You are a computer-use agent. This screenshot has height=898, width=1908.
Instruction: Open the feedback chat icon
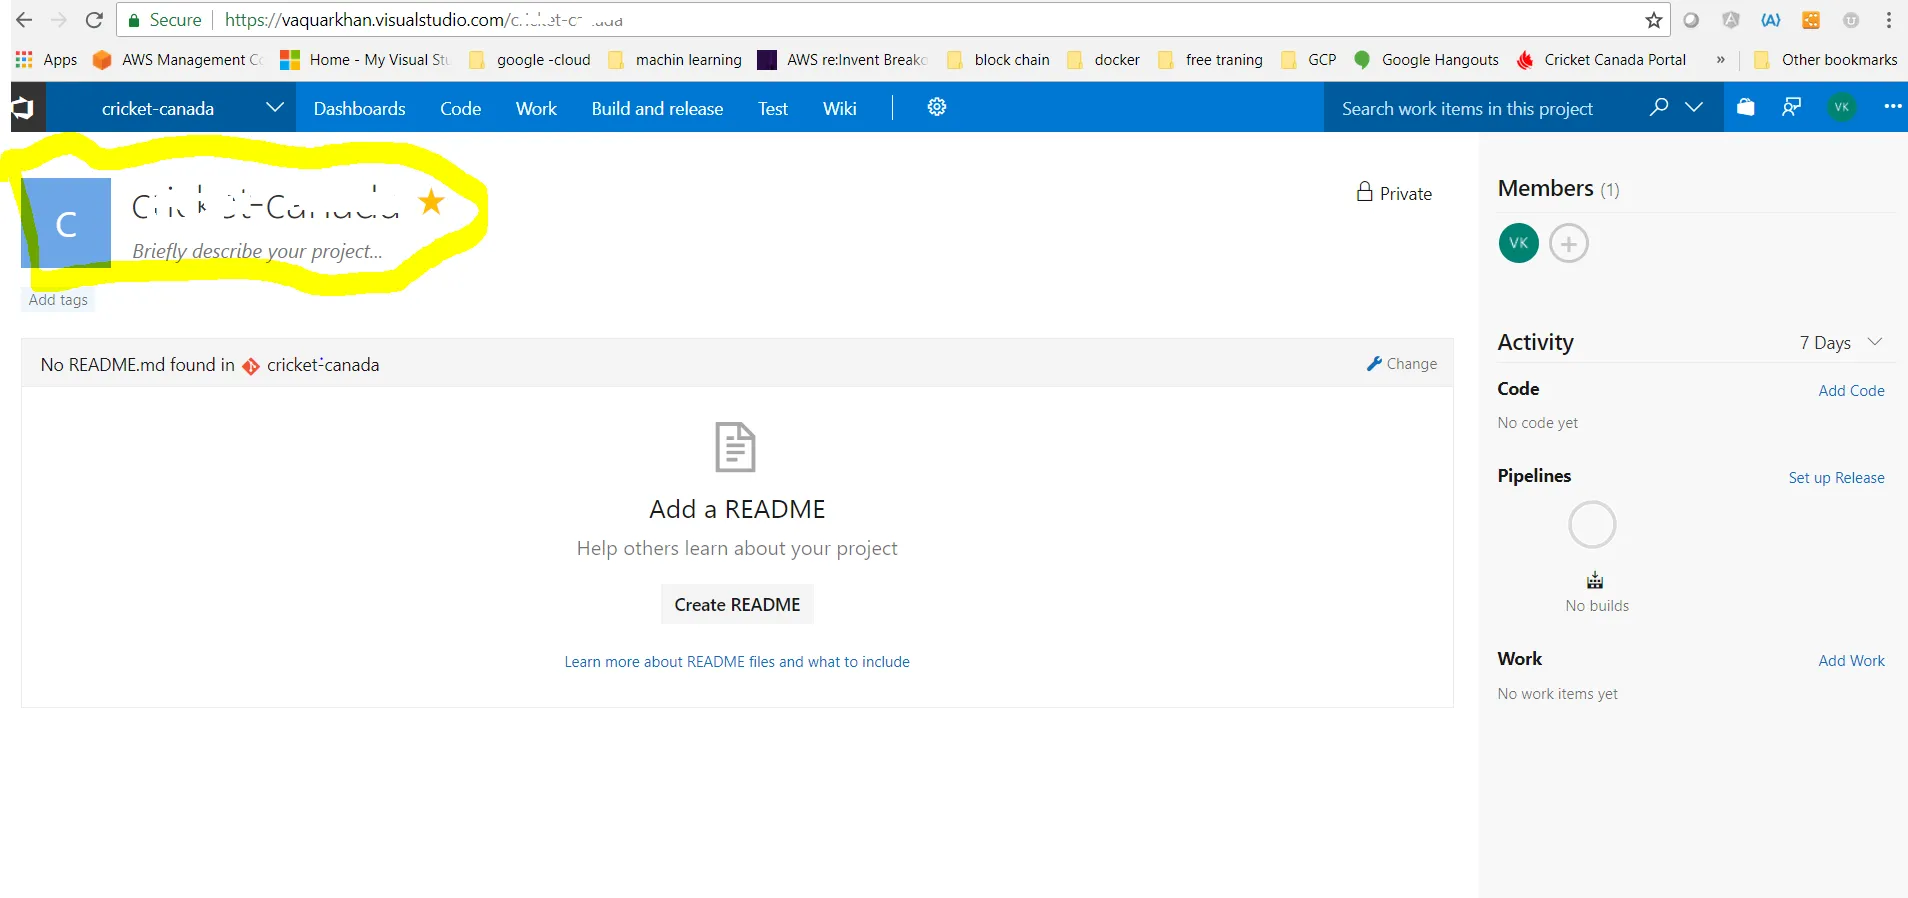coord(1792,107)
